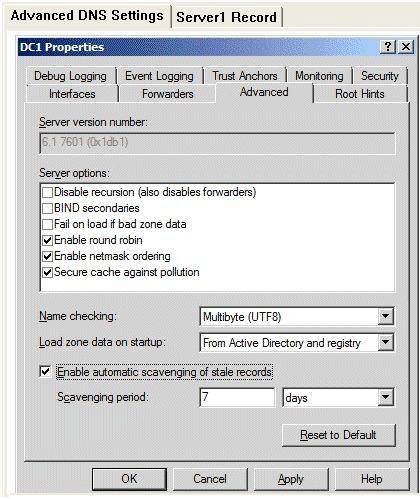The height and width of the screenshot is (499, 420).
Task: Open the Root Hints tab
Action: tap(360, 94)
